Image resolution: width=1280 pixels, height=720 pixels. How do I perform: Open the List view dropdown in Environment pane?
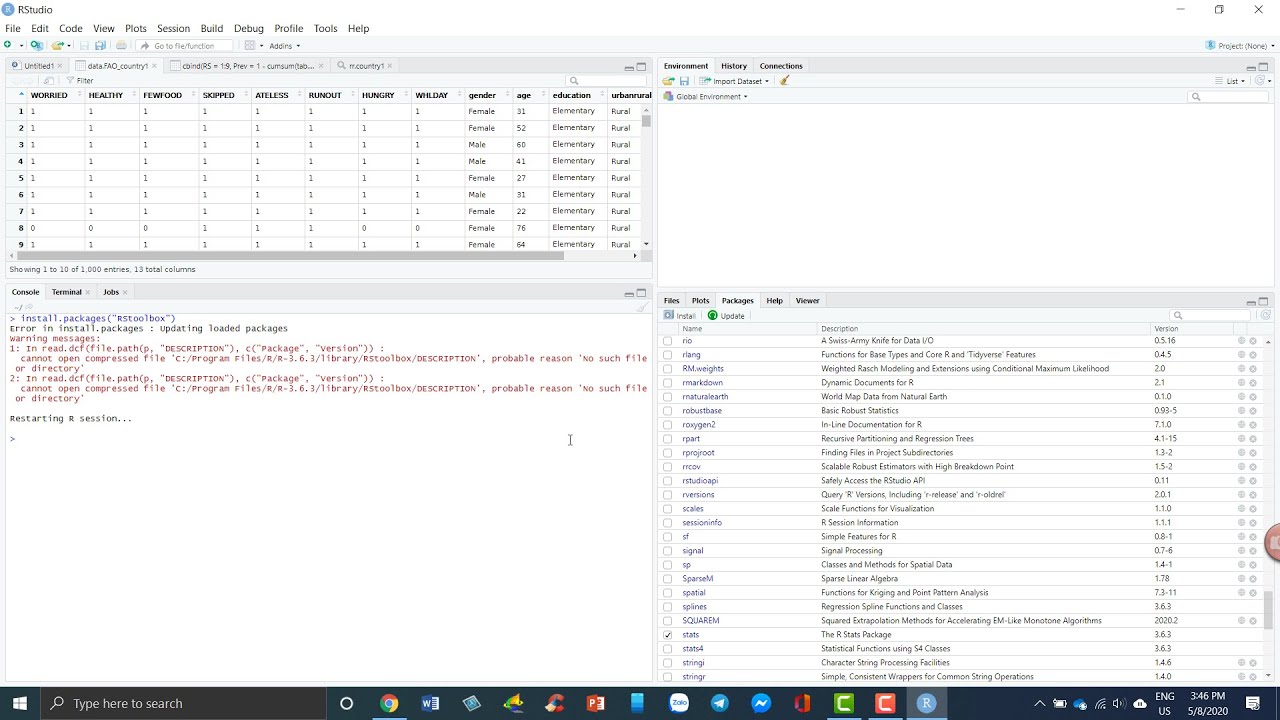point(1231,81)
